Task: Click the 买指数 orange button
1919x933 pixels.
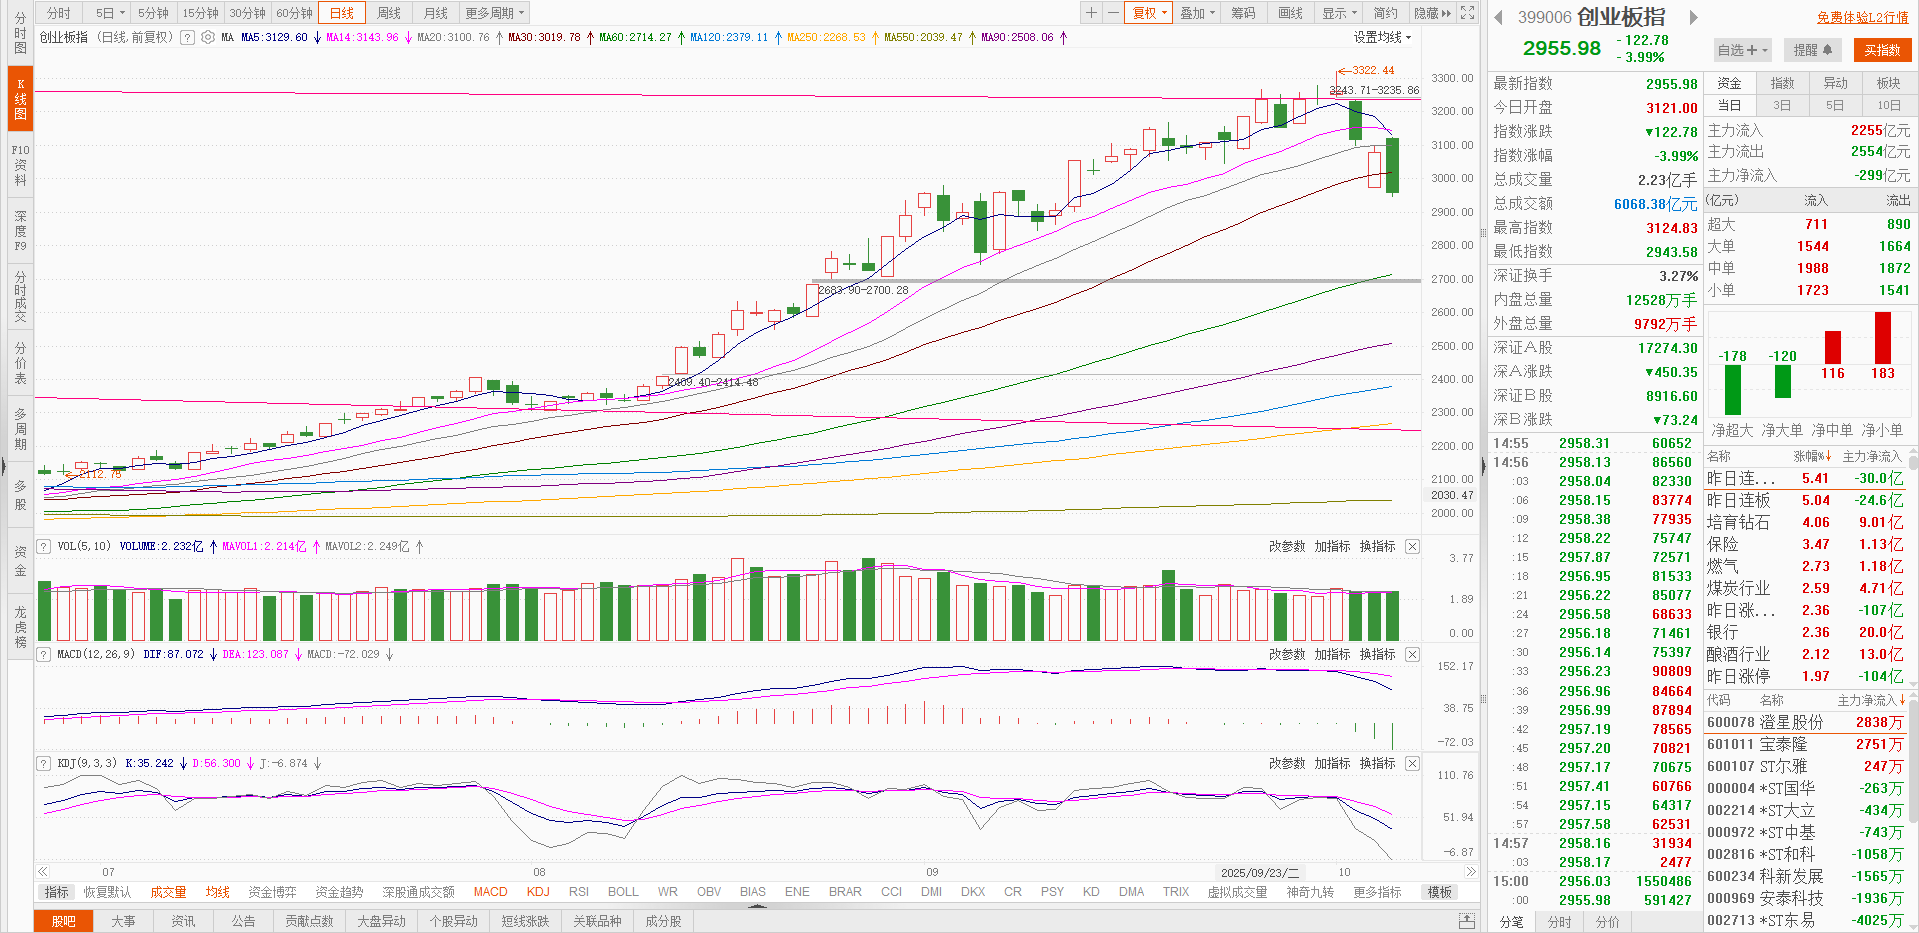Action: pyautogui.click(x=1881, y=50)
